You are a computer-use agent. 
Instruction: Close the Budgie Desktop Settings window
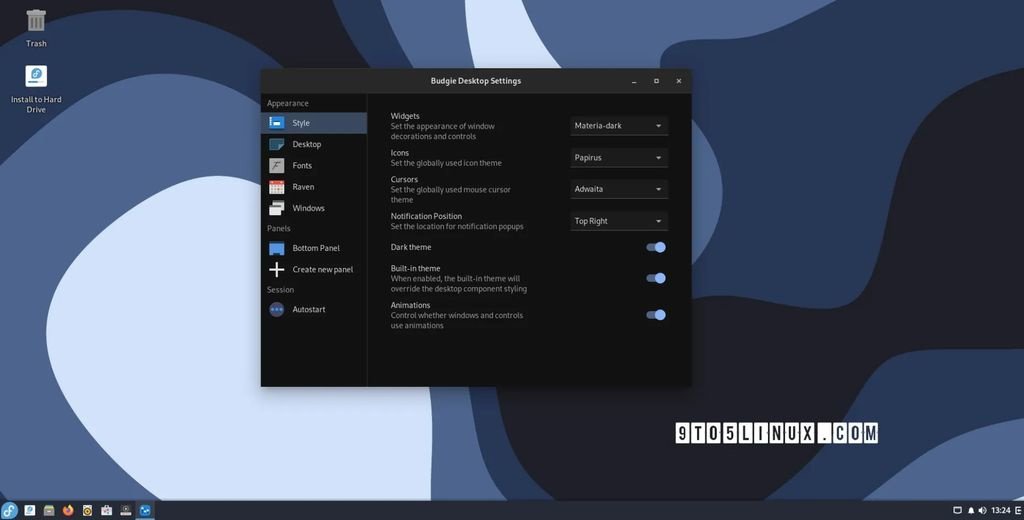point(679,81)
